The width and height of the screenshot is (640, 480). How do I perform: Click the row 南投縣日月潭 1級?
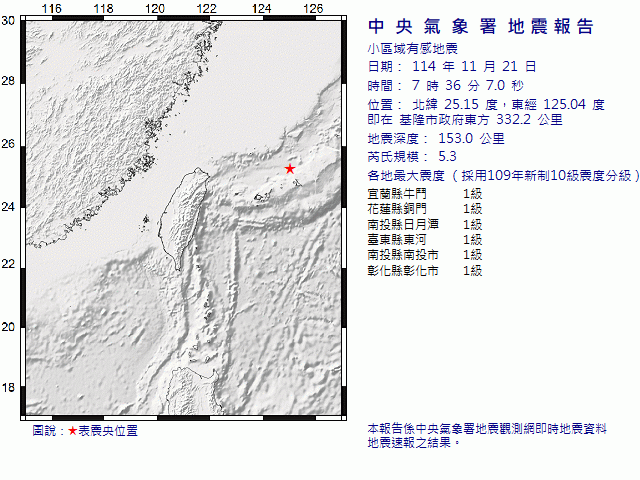click(x=425, y=224)
